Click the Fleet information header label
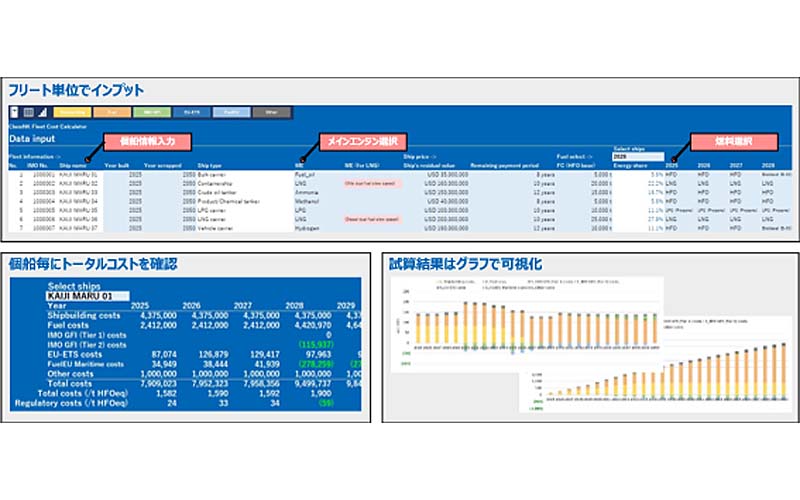Screen dimensions: 800x500 click(35, 157)
